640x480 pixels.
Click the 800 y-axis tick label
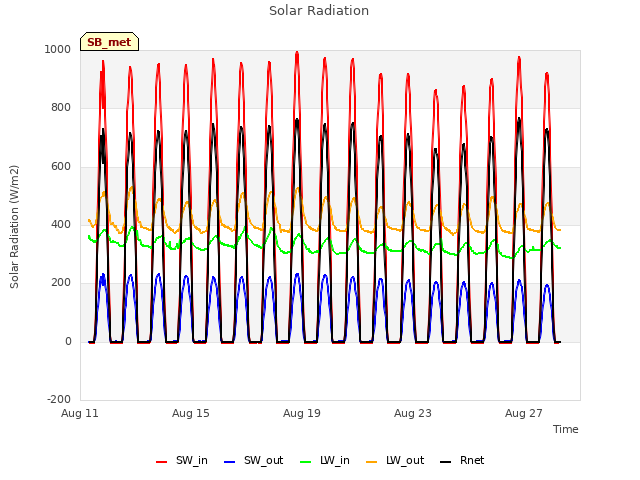tap(61, 107)
